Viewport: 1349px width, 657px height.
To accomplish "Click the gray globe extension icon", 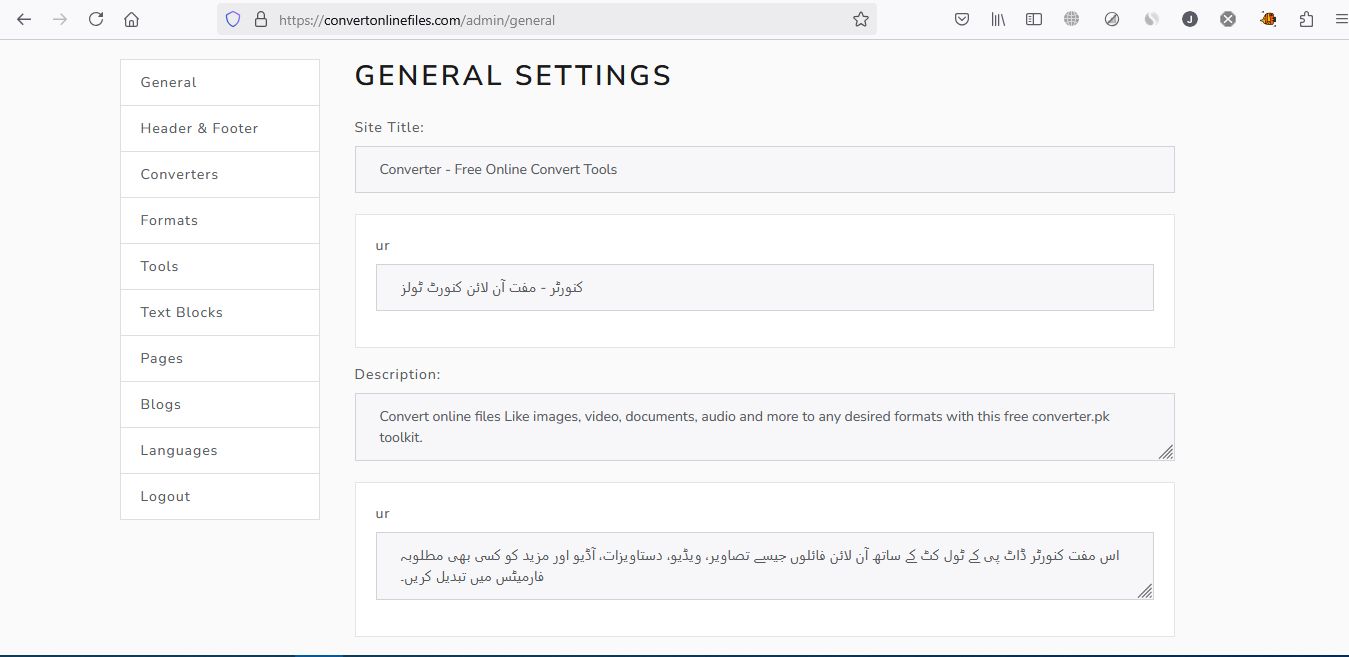I will (1072, 19).
